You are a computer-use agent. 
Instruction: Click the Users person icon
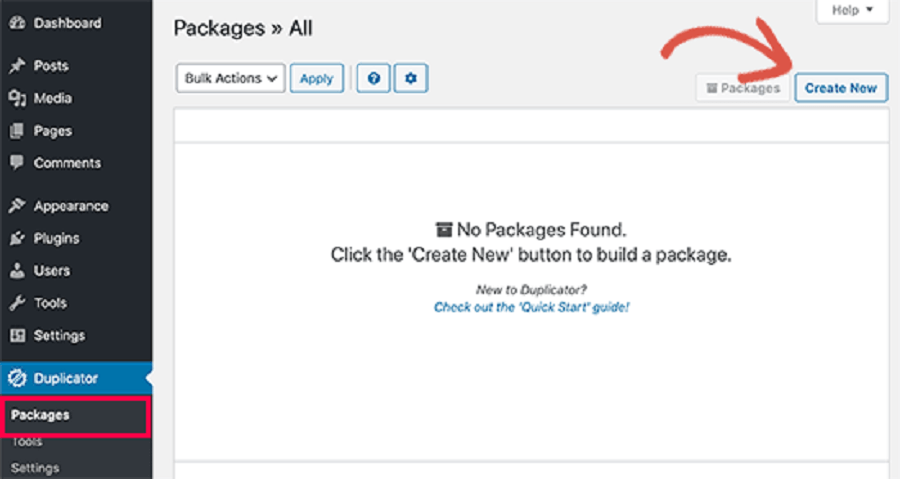17,270
